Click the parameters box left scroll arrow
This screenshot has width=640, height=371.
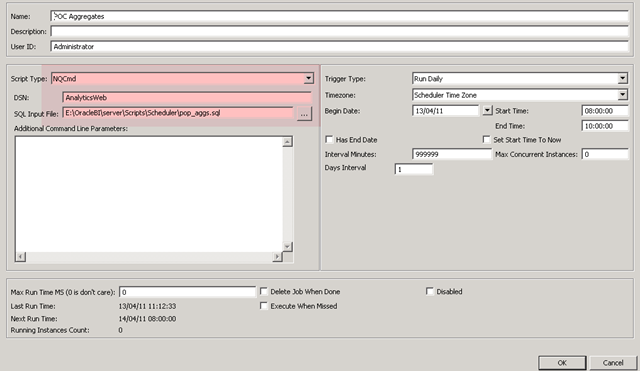[20, 257]
